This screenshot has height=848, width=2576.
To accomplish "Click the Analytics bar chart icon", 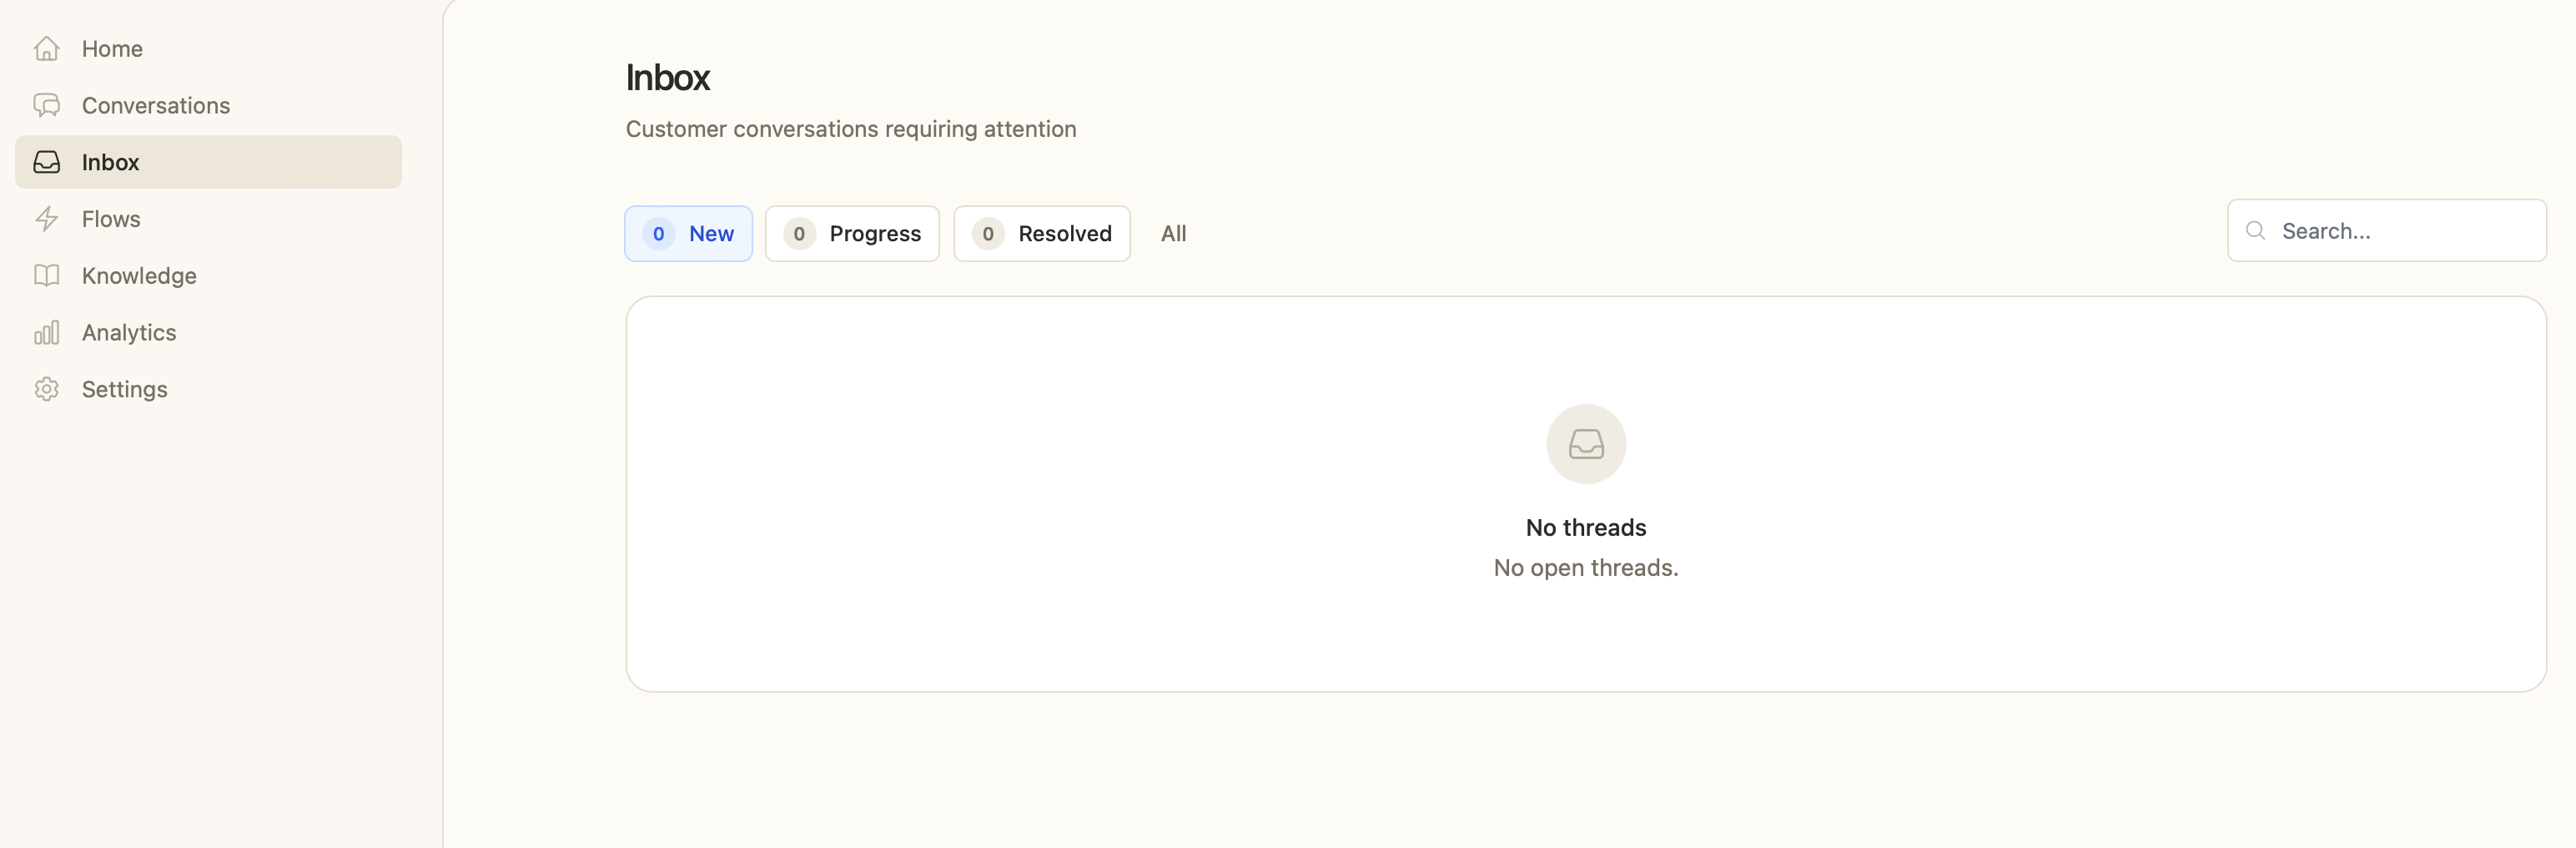I will [47, 332].
